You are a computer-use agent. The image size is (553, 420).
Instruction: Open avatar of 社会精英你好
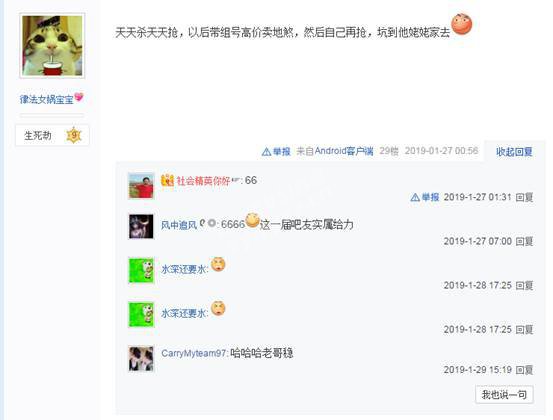click(x=141, y=186)
